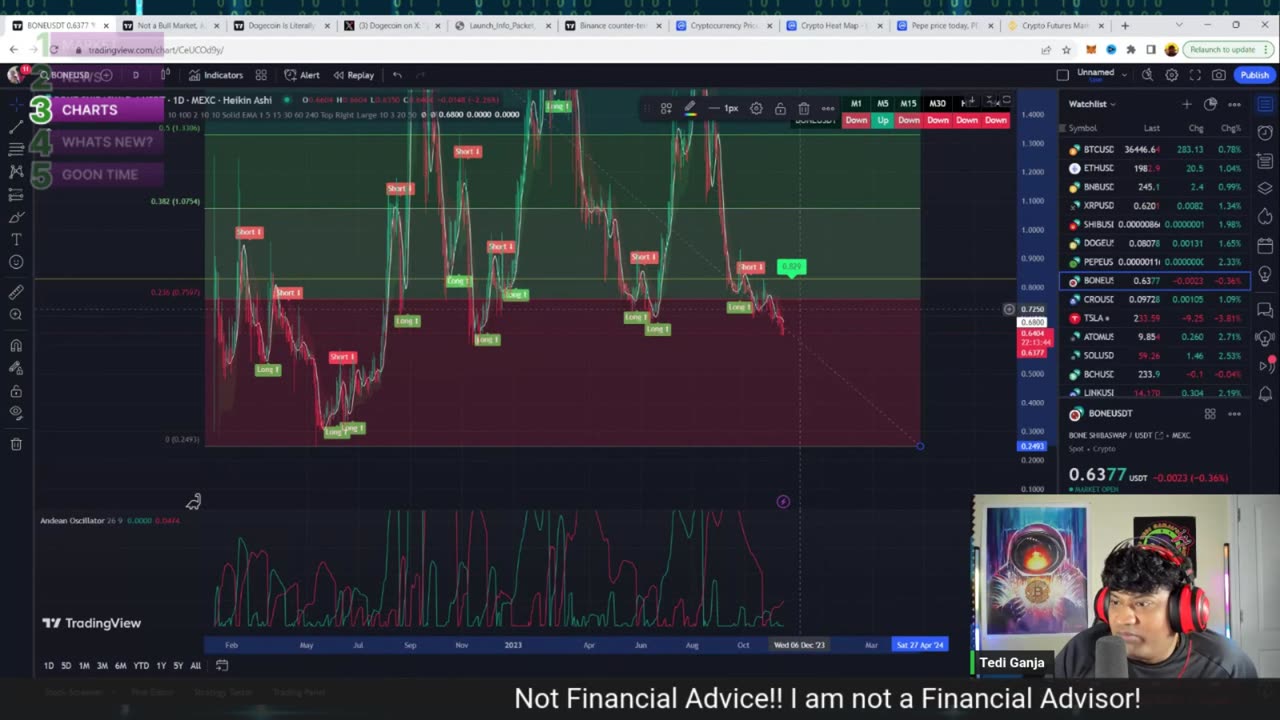Screen dimensions: 1280x720
Task: Open indicator templates grid icon
Action: [x=261, y=75]
